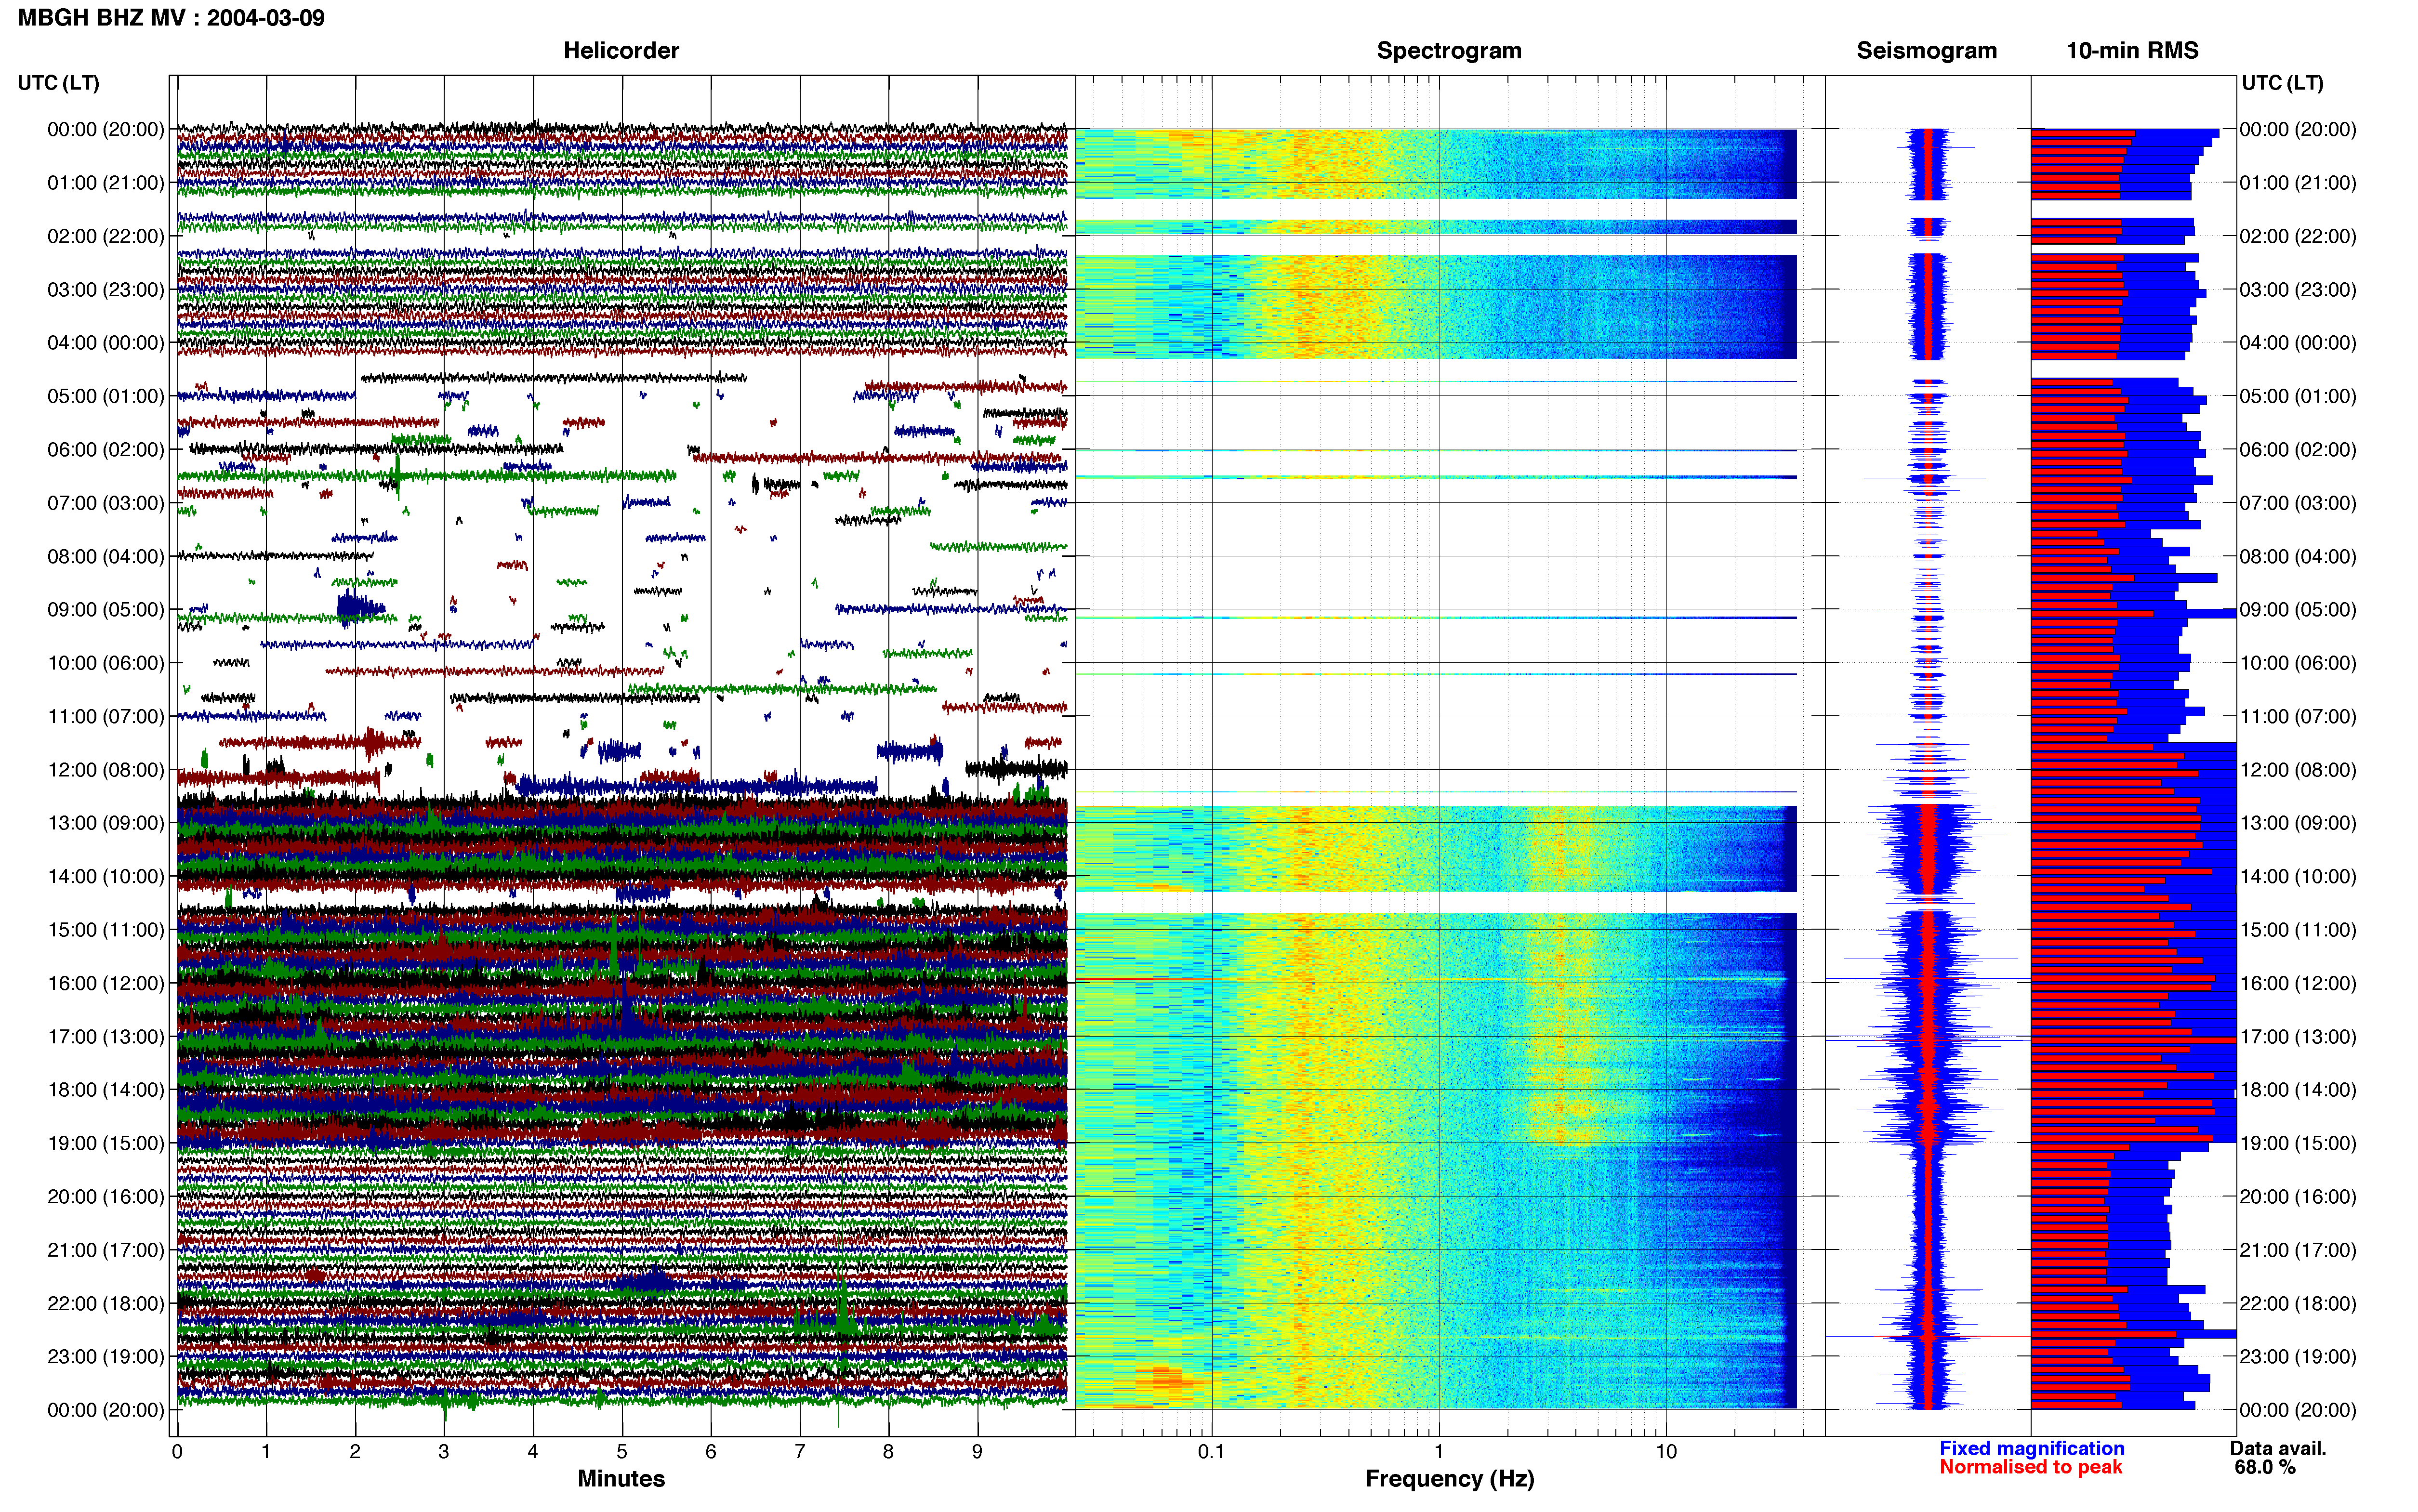Click Minutes axis tick label '3'
Image resolution: width=2418 pixels, height=1512 pixels.
point(444,1452)
